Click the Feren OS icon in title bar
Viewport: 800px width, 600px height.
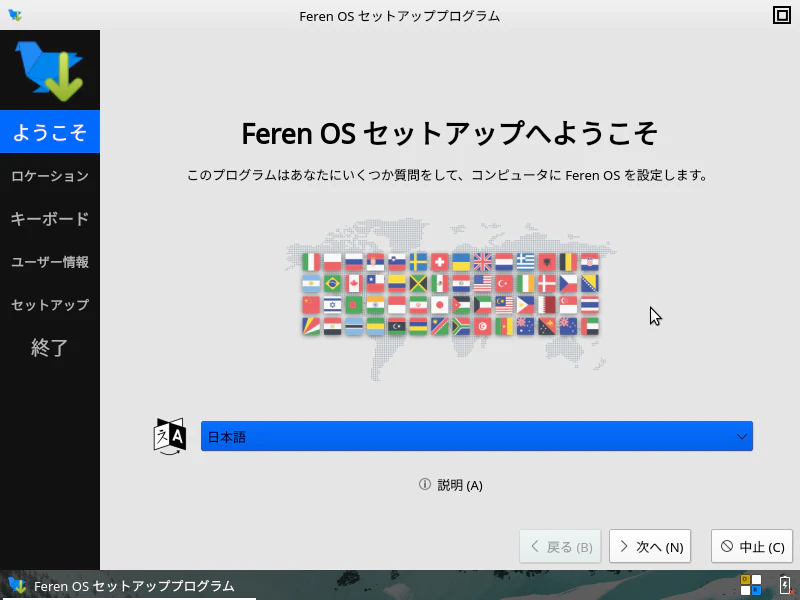(x=15, y=15)
